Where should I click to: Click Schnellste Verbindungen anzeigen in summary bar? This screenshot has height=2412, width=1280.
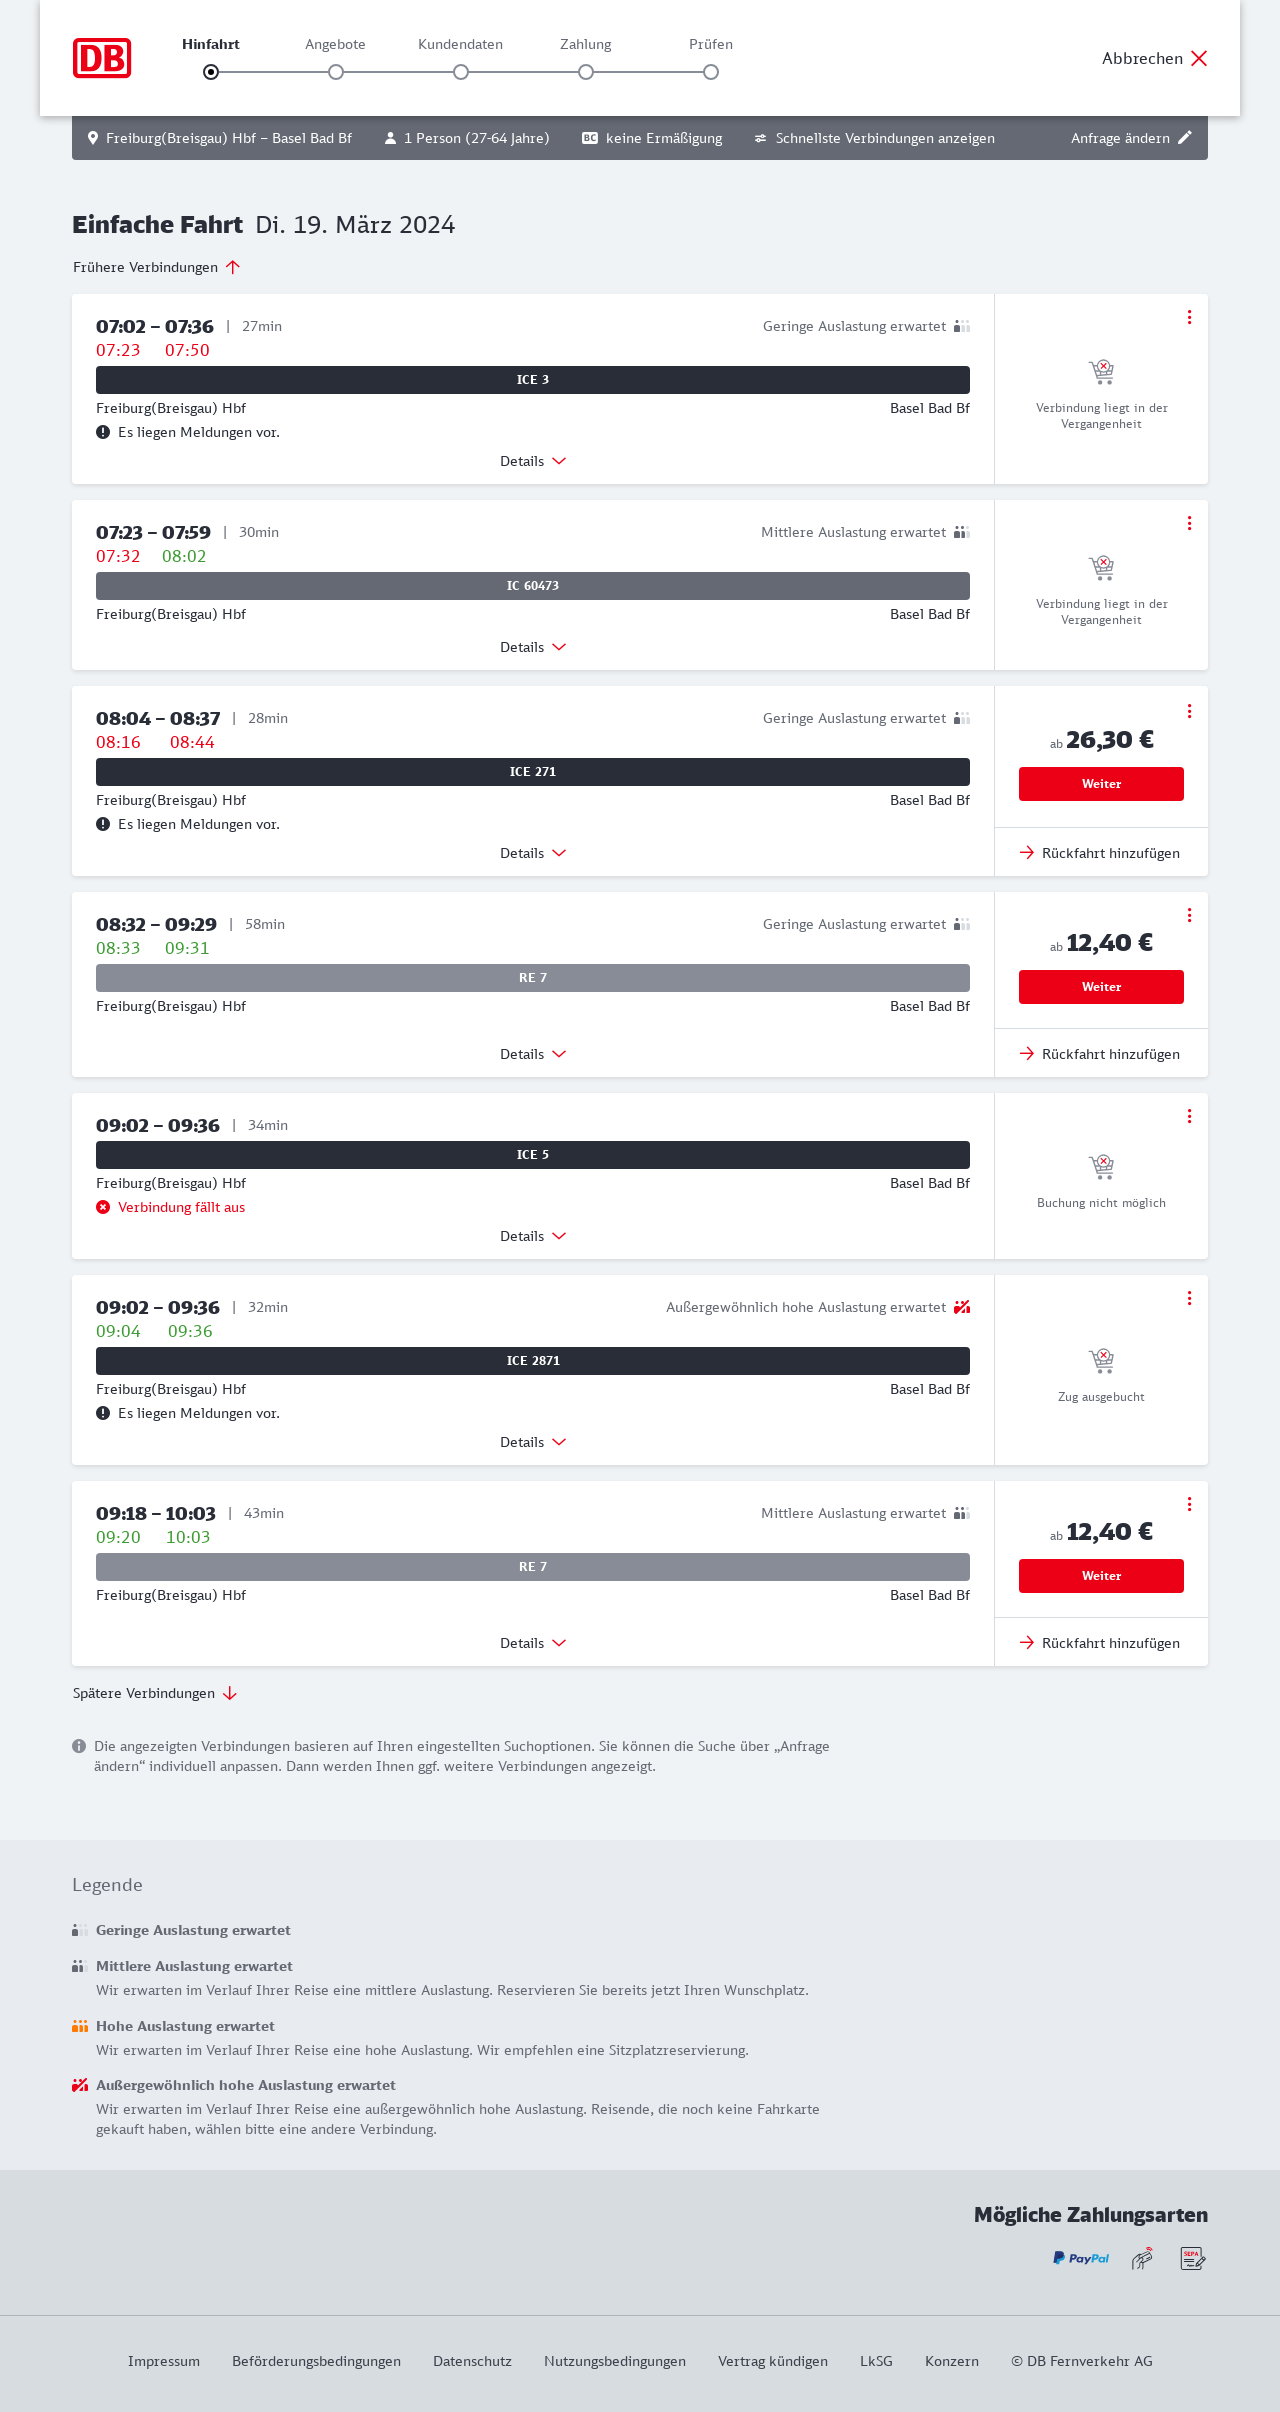tap(875, 138)
